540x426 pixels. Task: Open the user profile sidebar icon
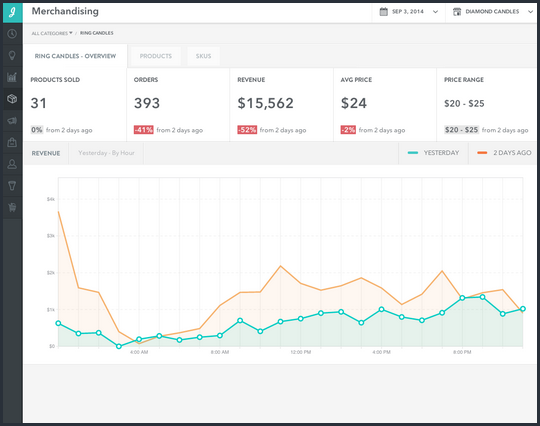pos(12,164)
